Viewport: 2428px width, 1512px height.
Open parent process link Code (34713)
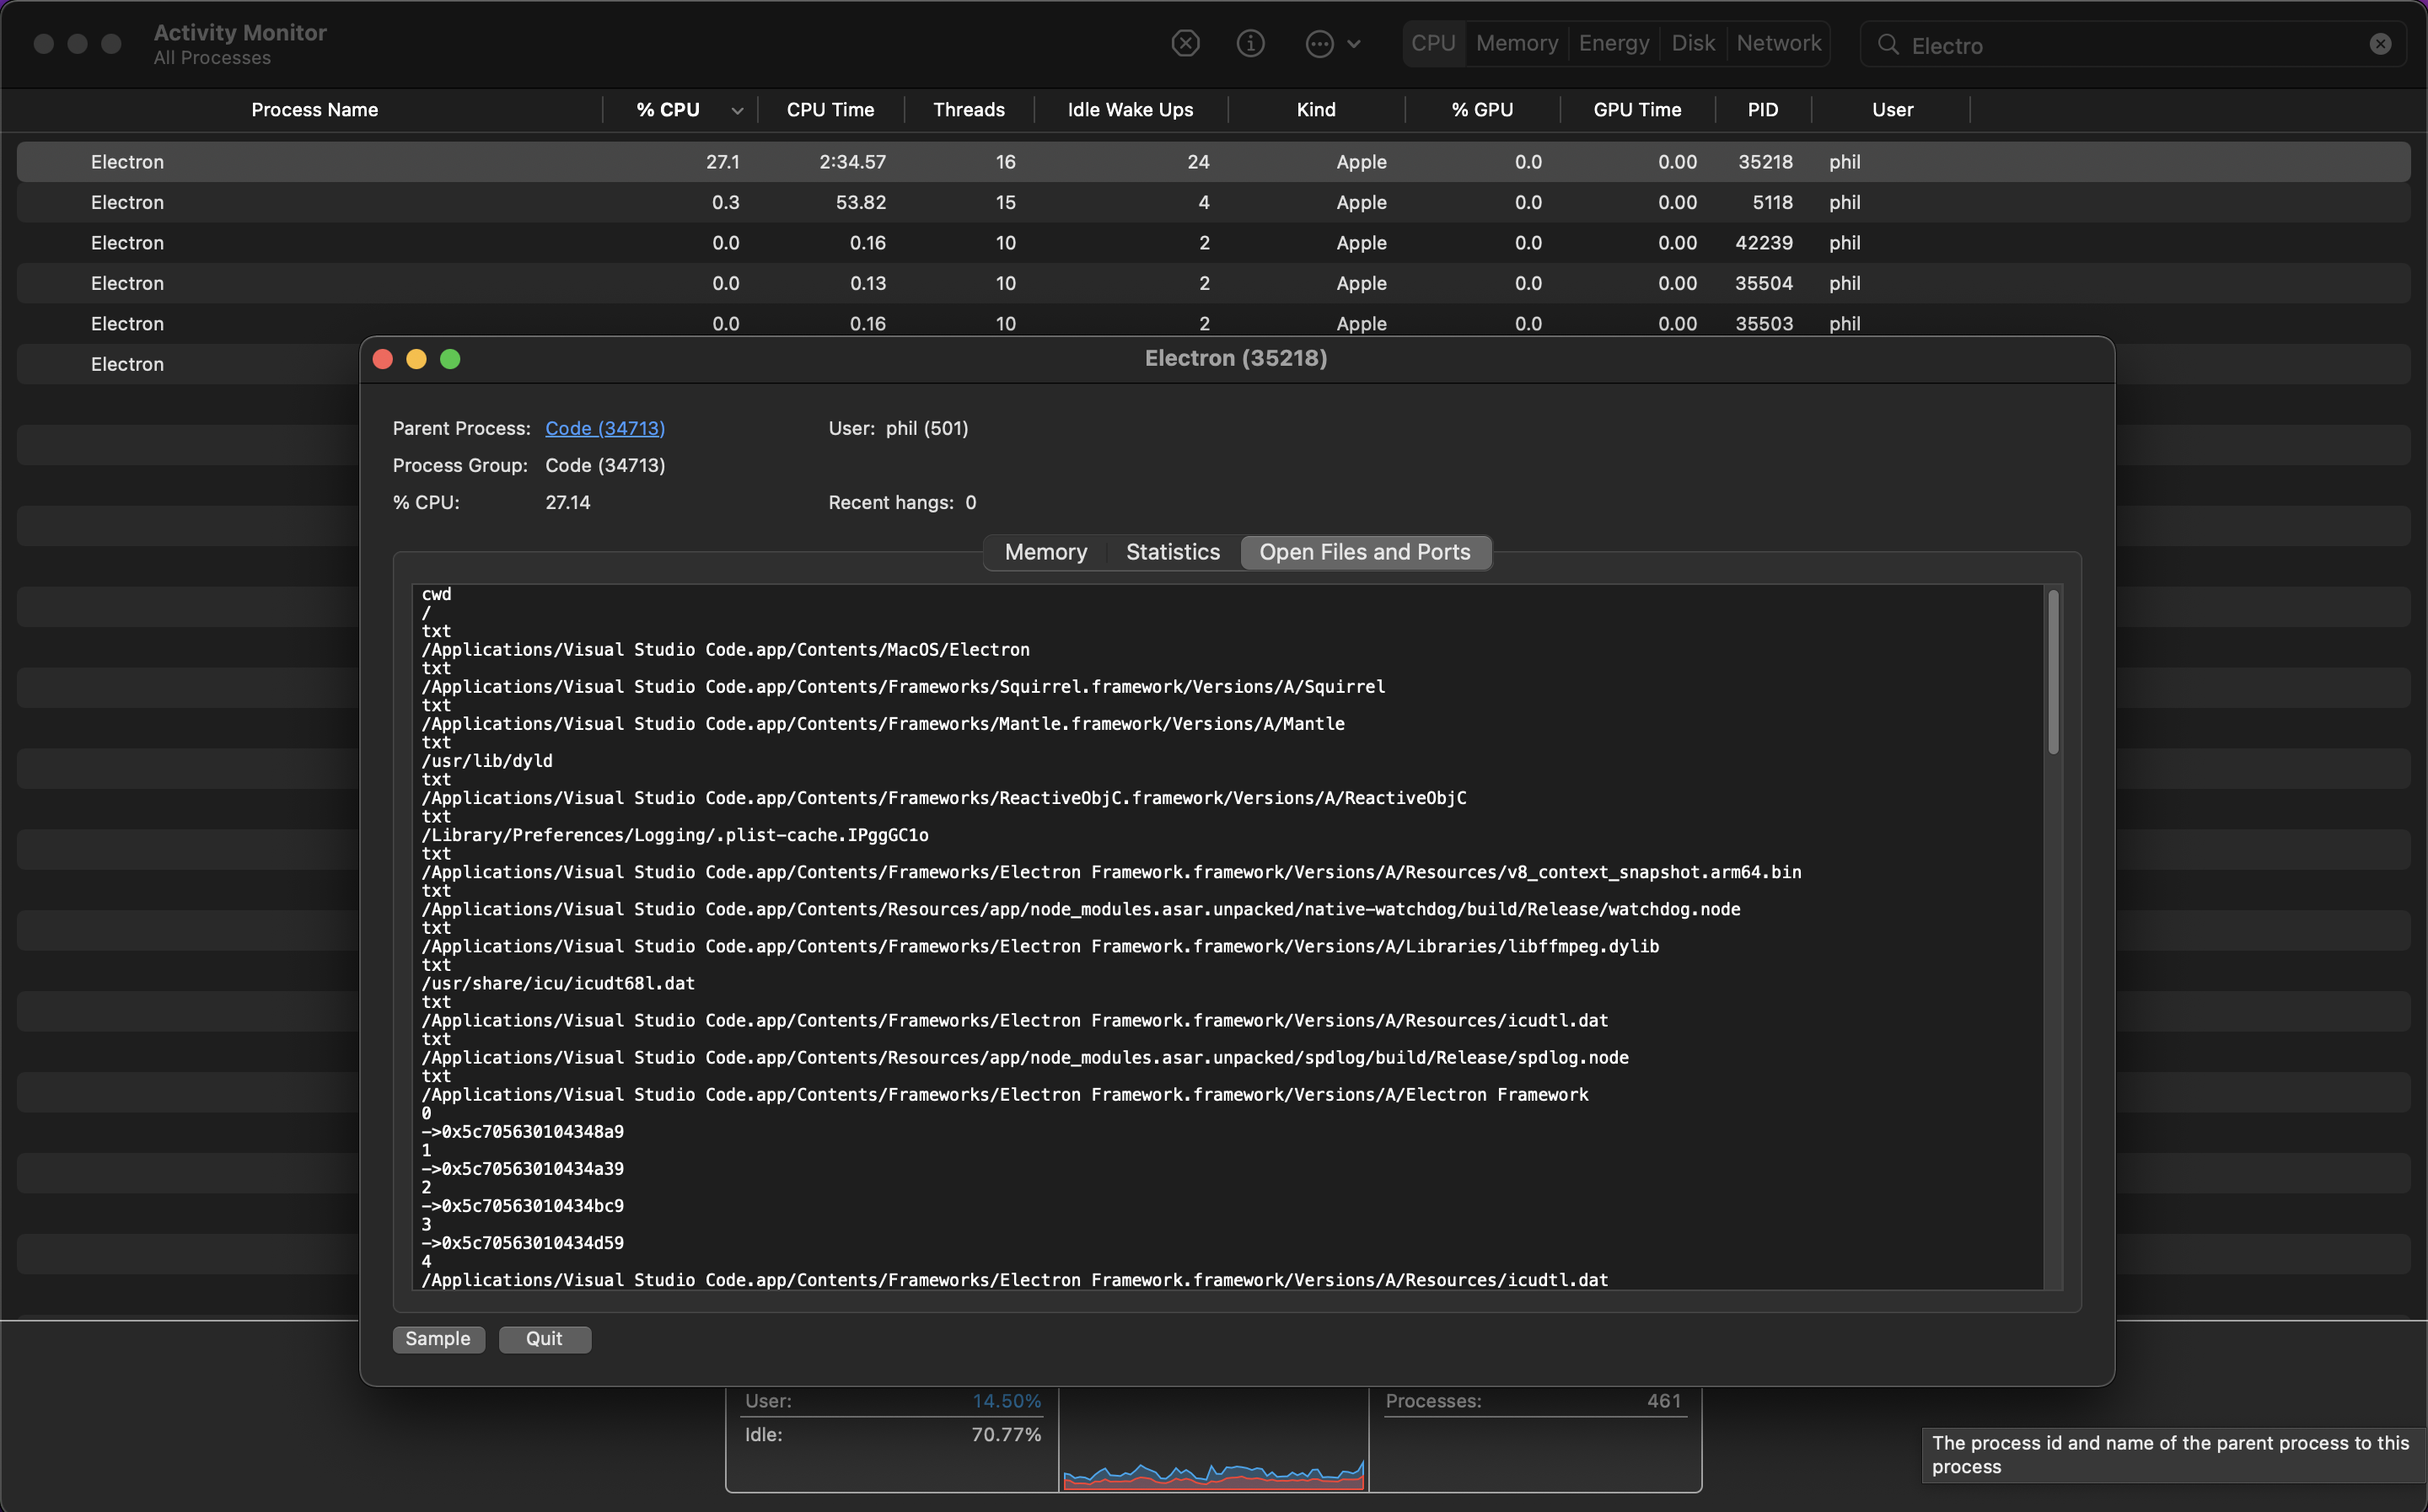coord(604,428)
